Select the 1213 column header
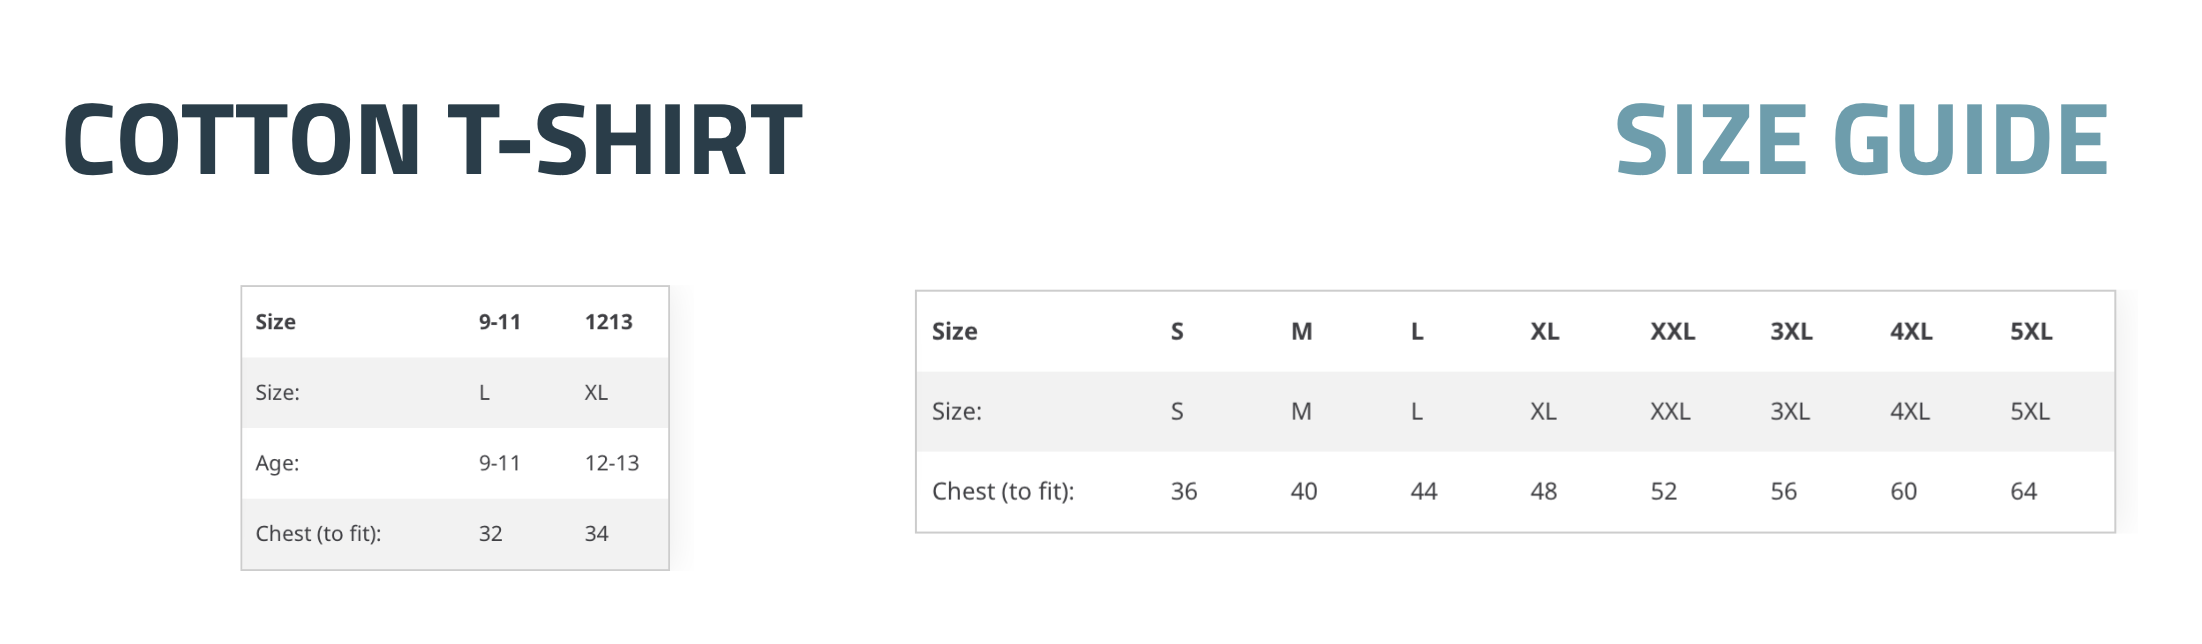Screen dimensions: 2202x644 pos(608,322)
